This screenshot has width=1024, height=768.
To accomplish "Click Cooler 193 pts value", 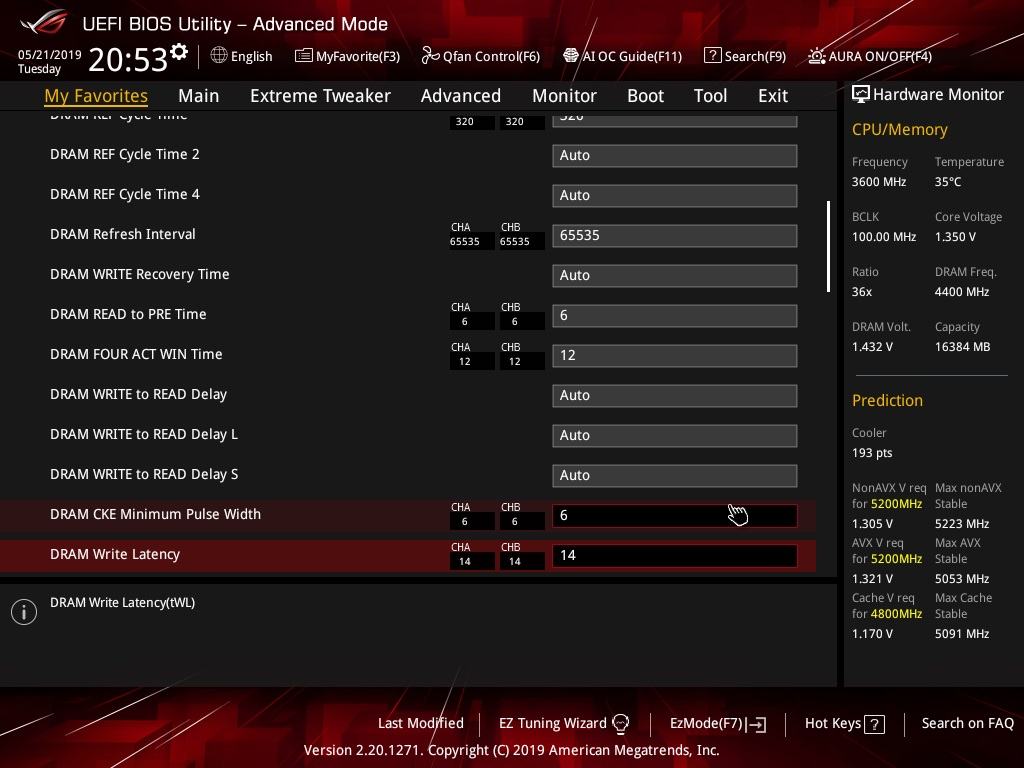I will pos(872,453).
